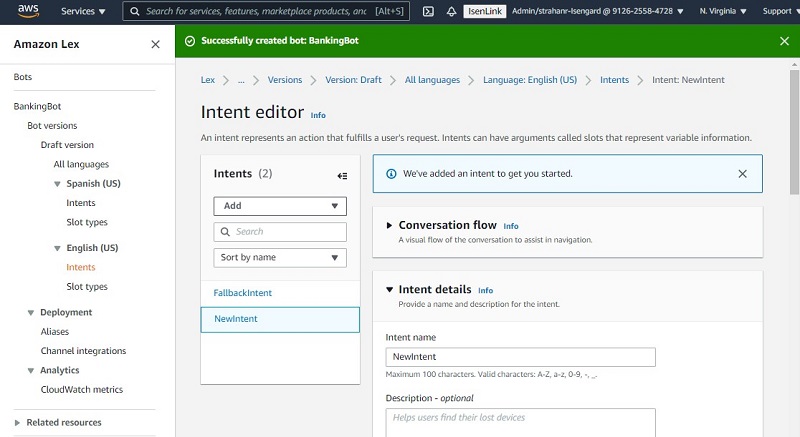Image resolution: width=800 pixels, height=437 pixels.
Task: Dismiss the 'added an intent' info box
Action: click(x=742, y=174)
